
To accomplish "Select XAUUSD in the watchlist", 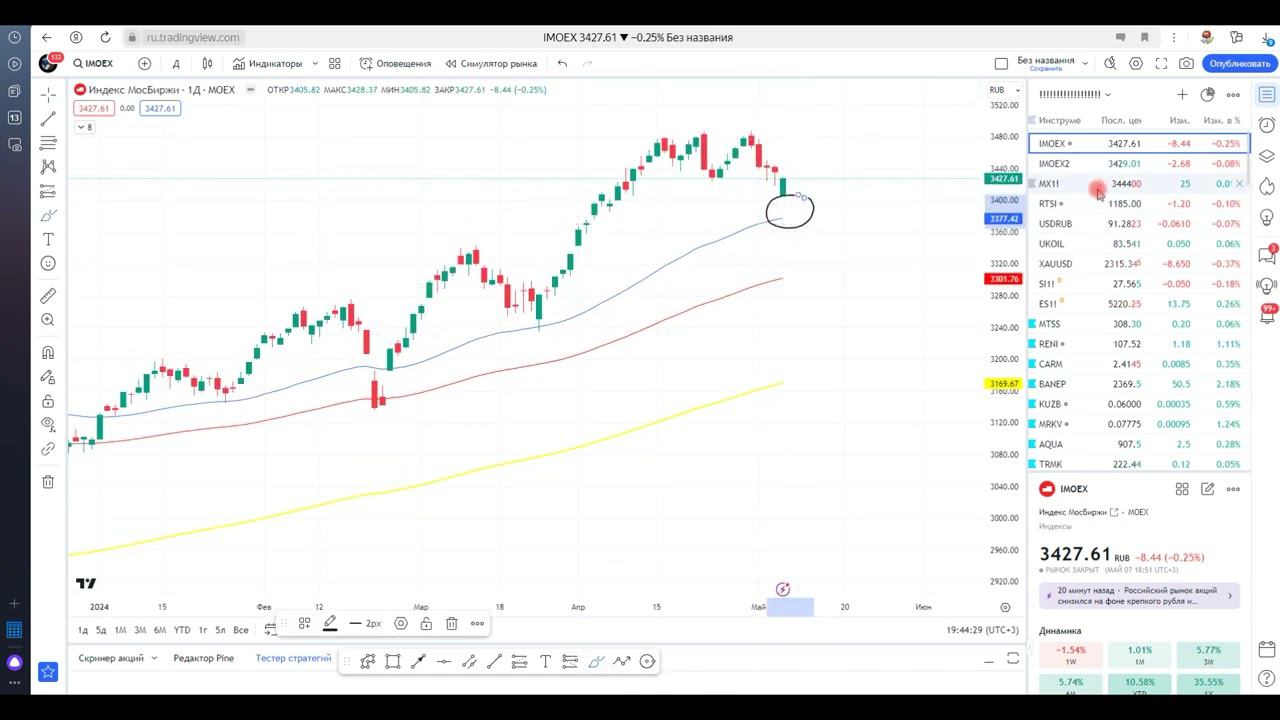I will [1139, 264].
